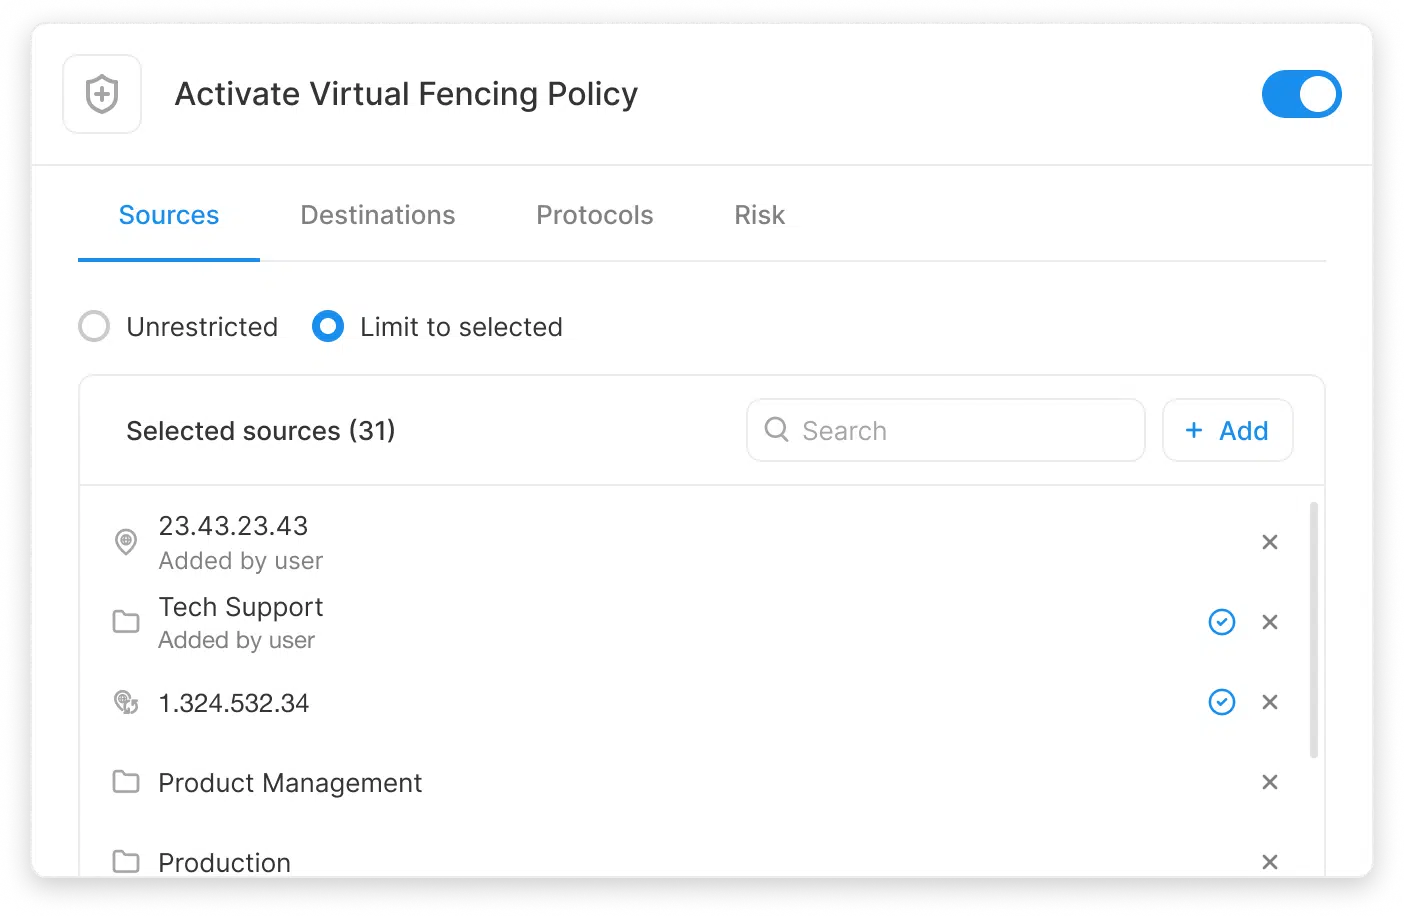Select the Sources tab
Image resolution: width=1404 pixels, height=916 pixels.
point(169,215)
